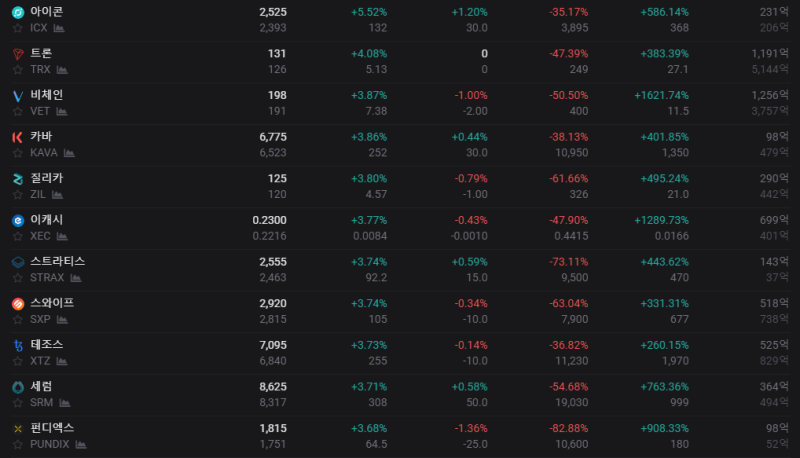Screen dimensions: 800x458
Task: Toggle the favorite star for VET
Action: 18,111
